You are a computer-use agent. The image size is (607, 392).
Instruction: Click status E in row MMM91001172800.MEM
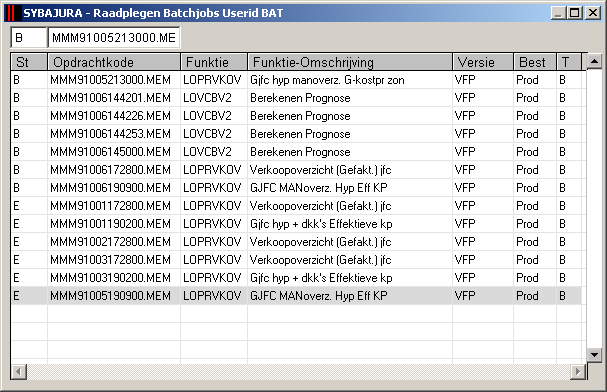[x=16, y=206]
